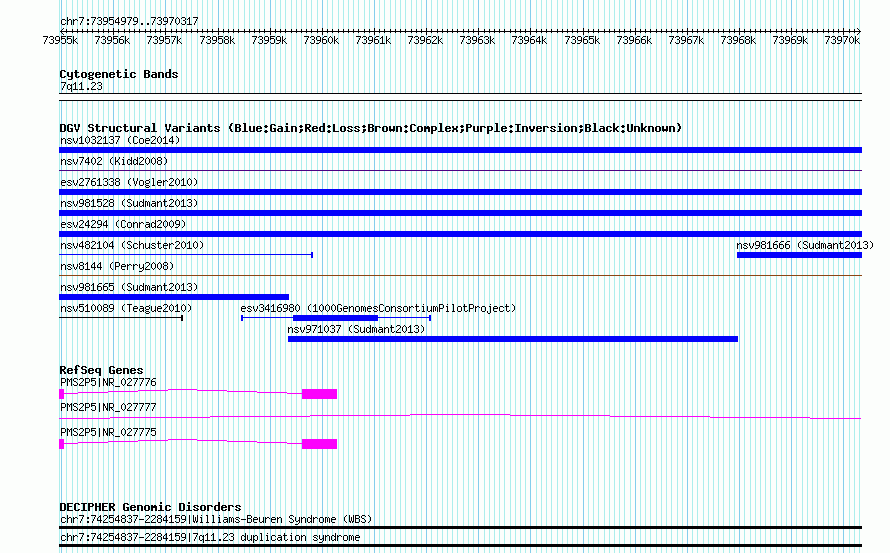
Task: Select the PMS2P5|NR_027777 transcript line
Action: [x=460, y=417]
